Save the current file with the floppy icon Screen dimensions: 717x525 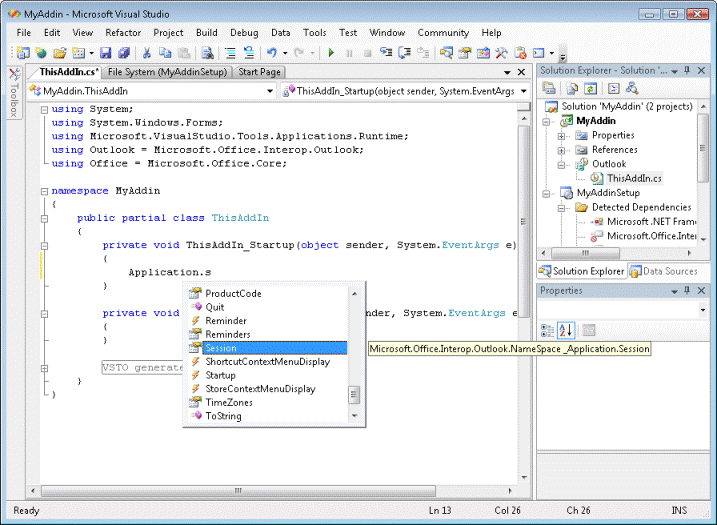click(x=106, y=53)
